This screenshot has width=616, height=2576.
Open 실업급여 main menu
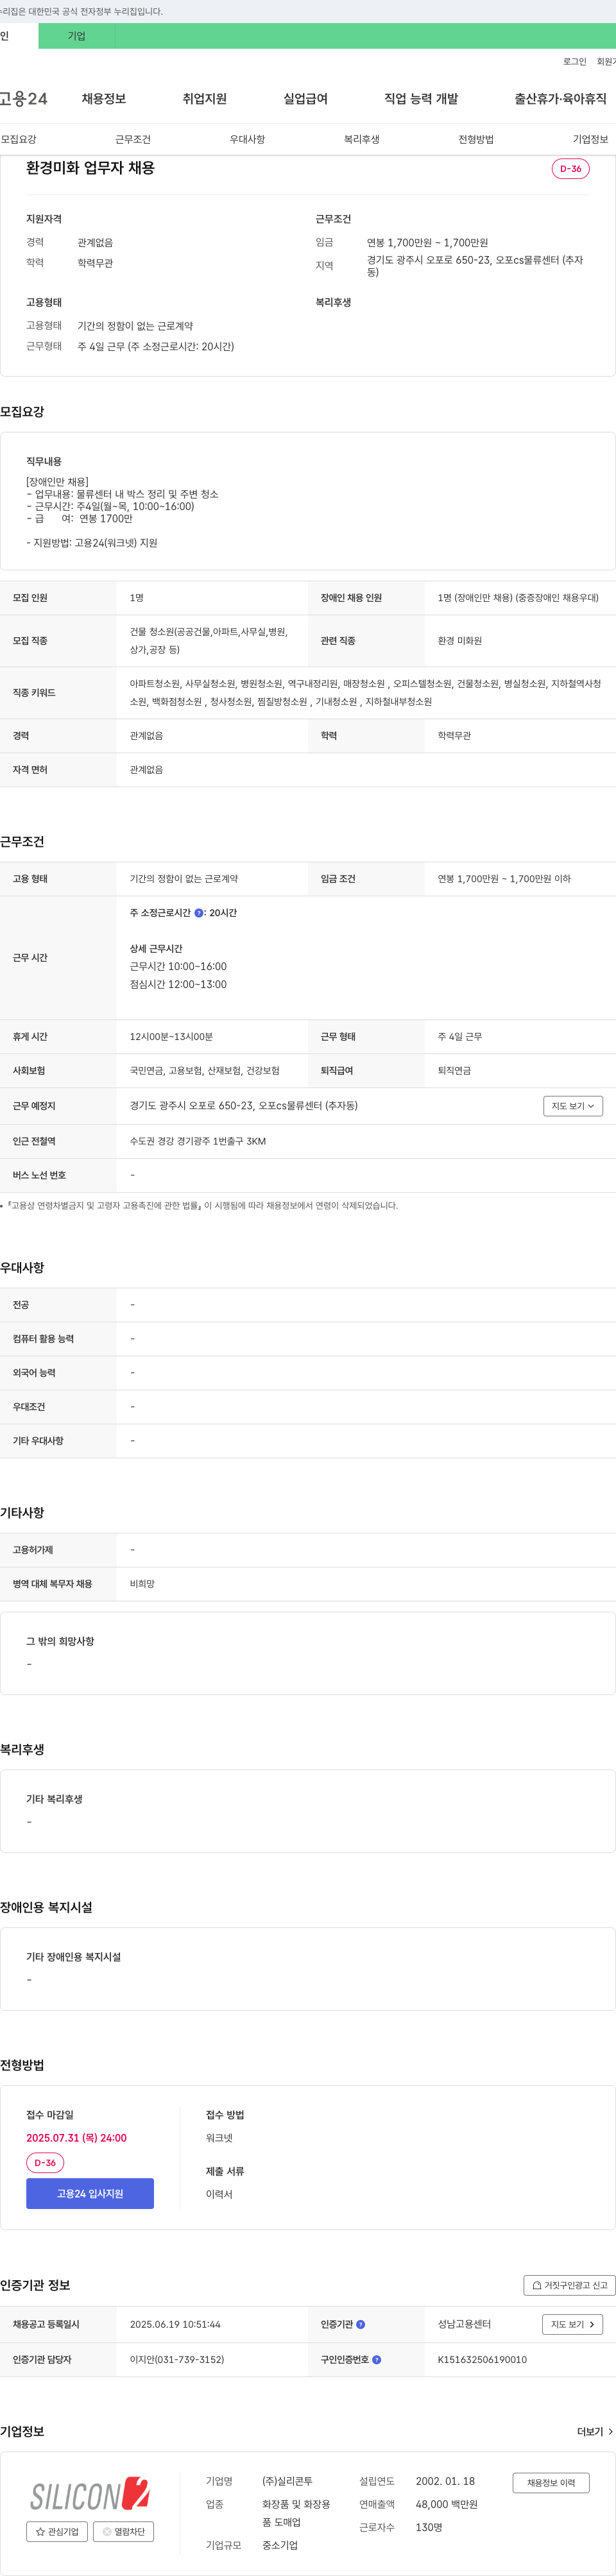click(x=306, y=99)
